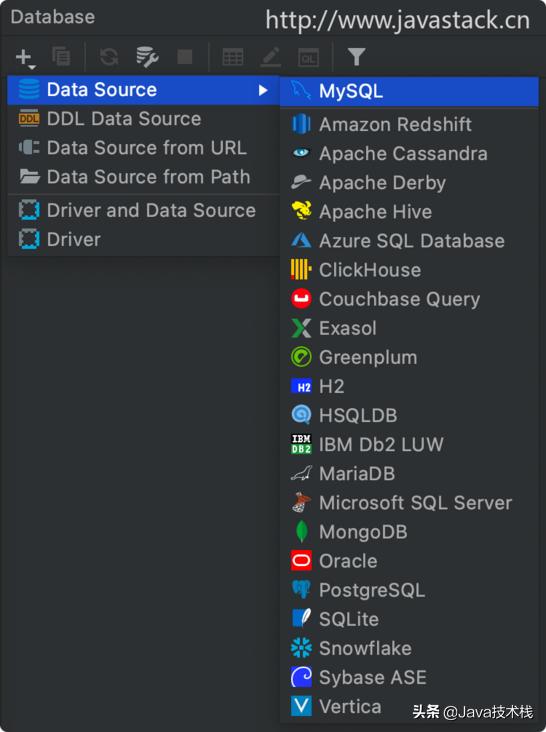Select MongoDB data source
546x732 pixels.
[x=409, y=532]
